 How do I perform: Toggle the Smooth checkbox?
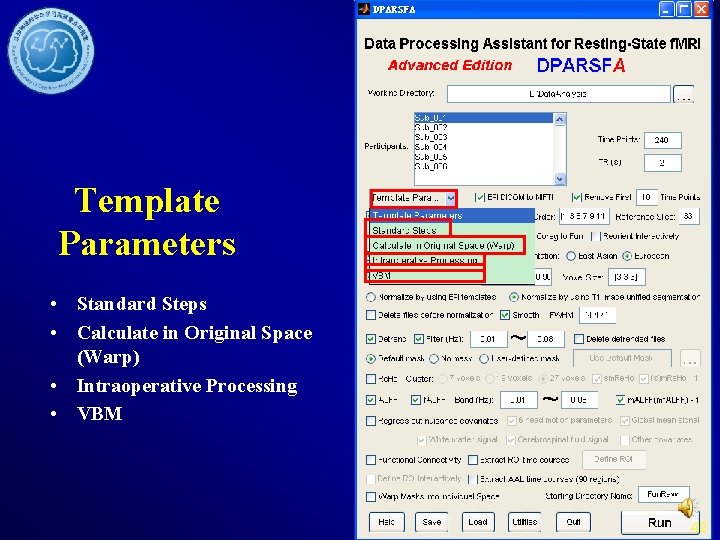(x=505, y=315)
